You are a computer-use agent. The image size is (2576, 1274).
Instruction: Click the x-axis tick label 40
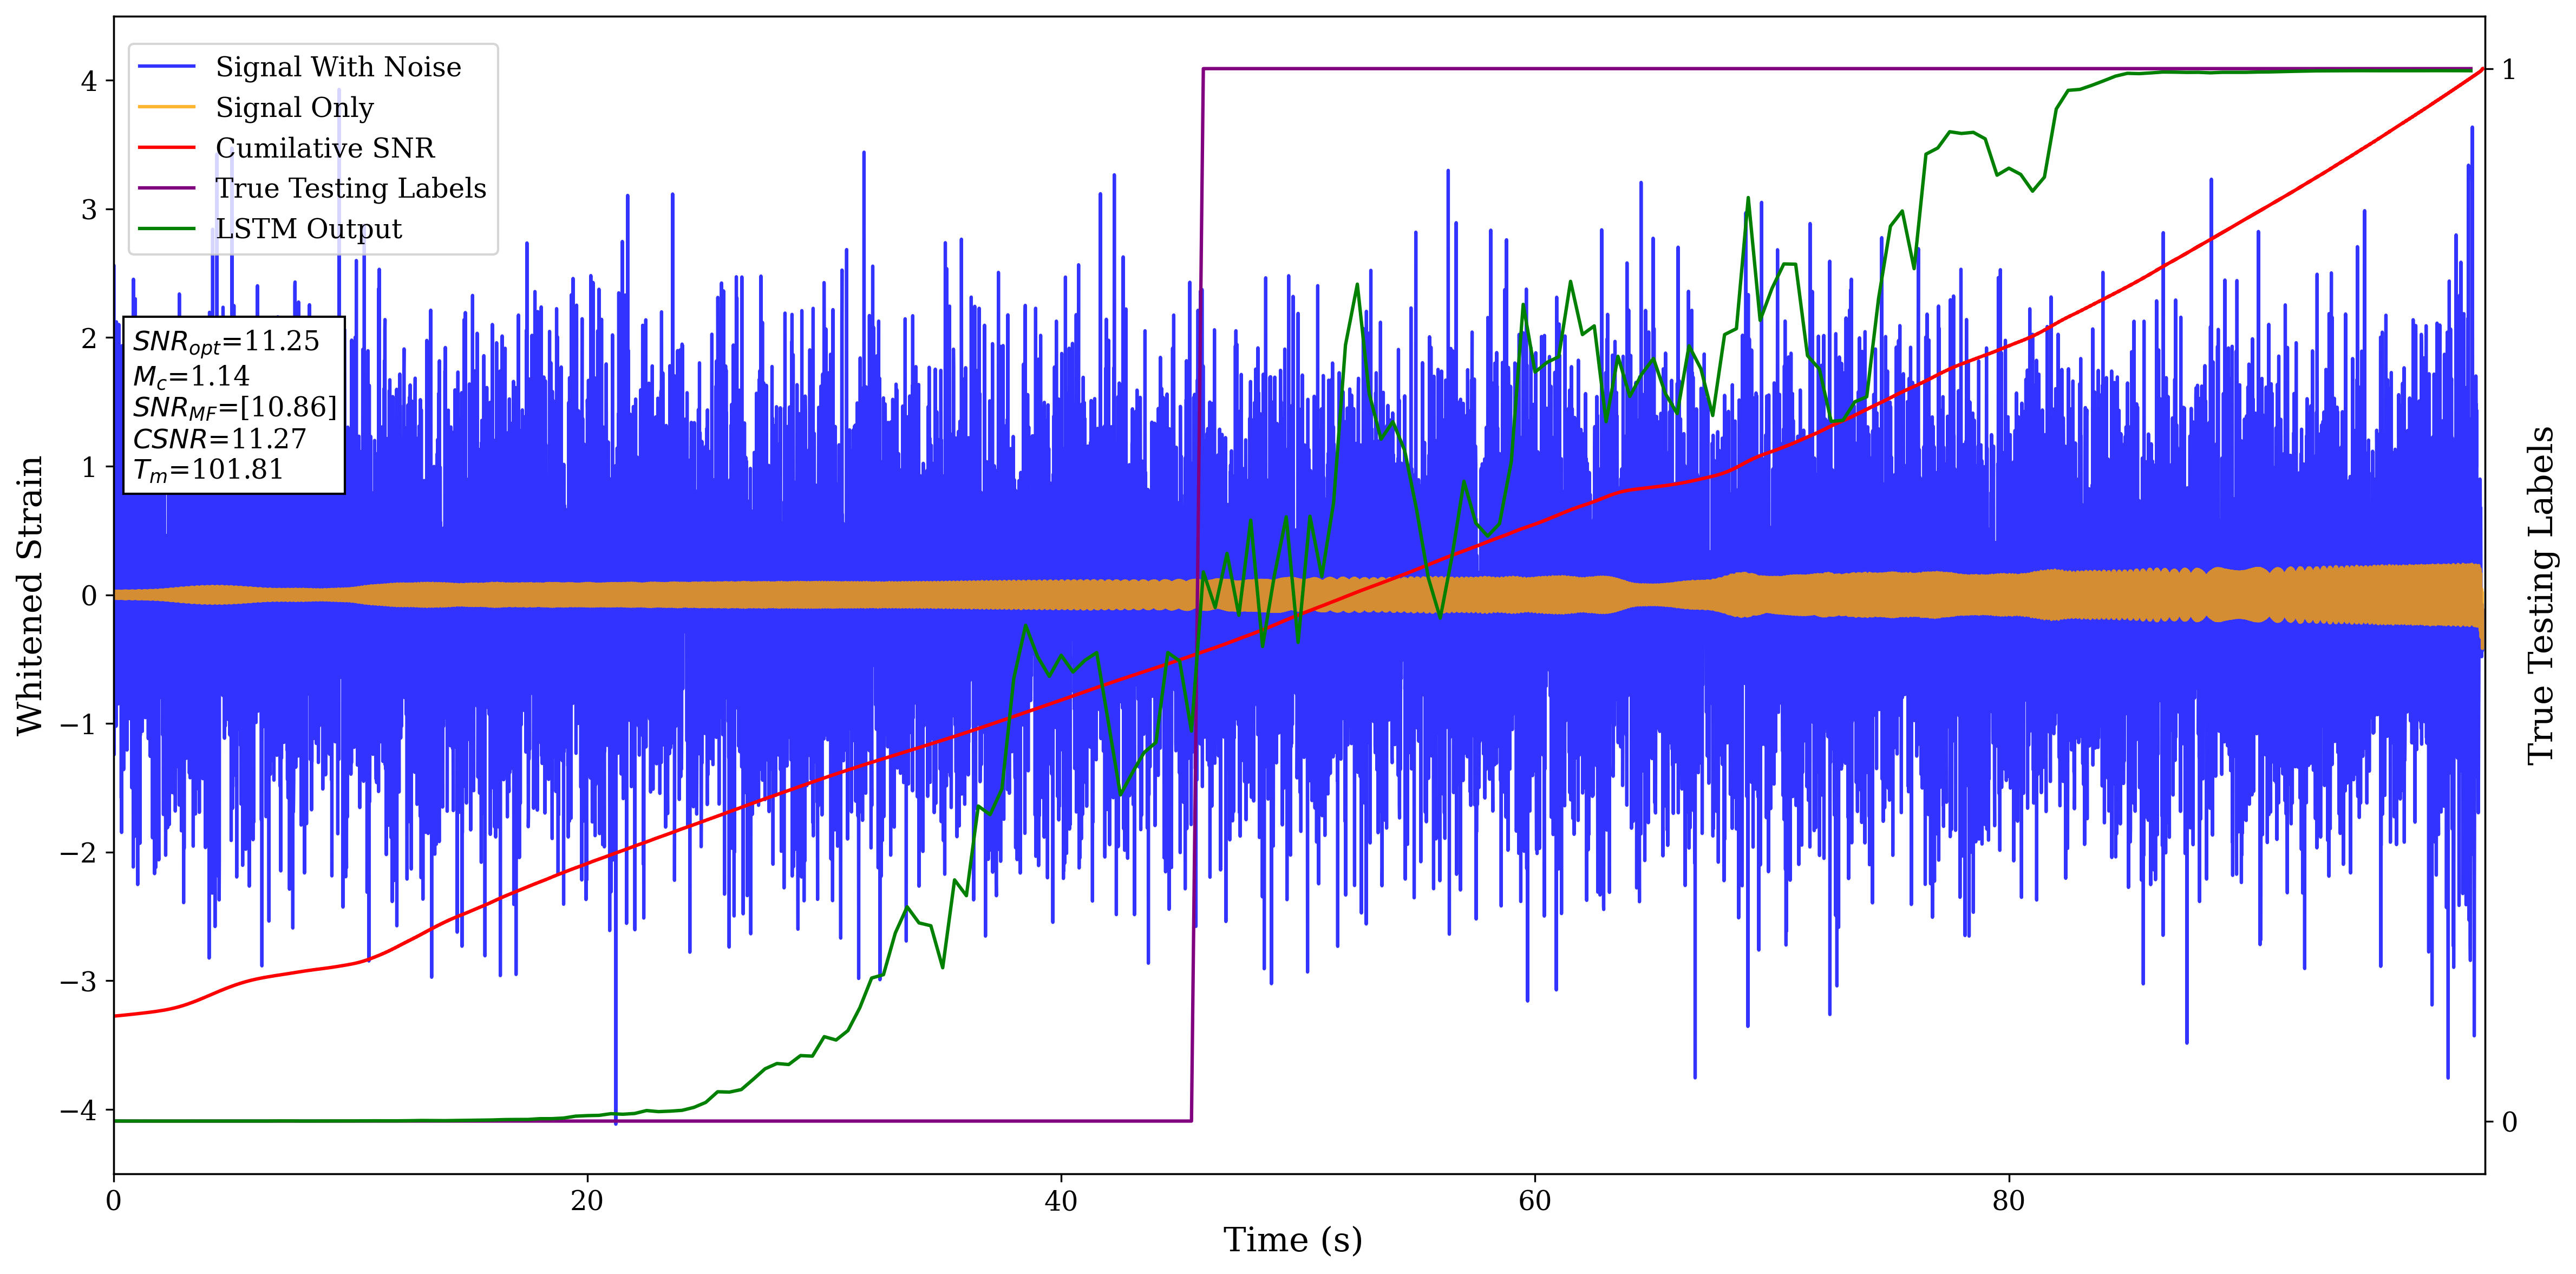click(1060, 1201)
